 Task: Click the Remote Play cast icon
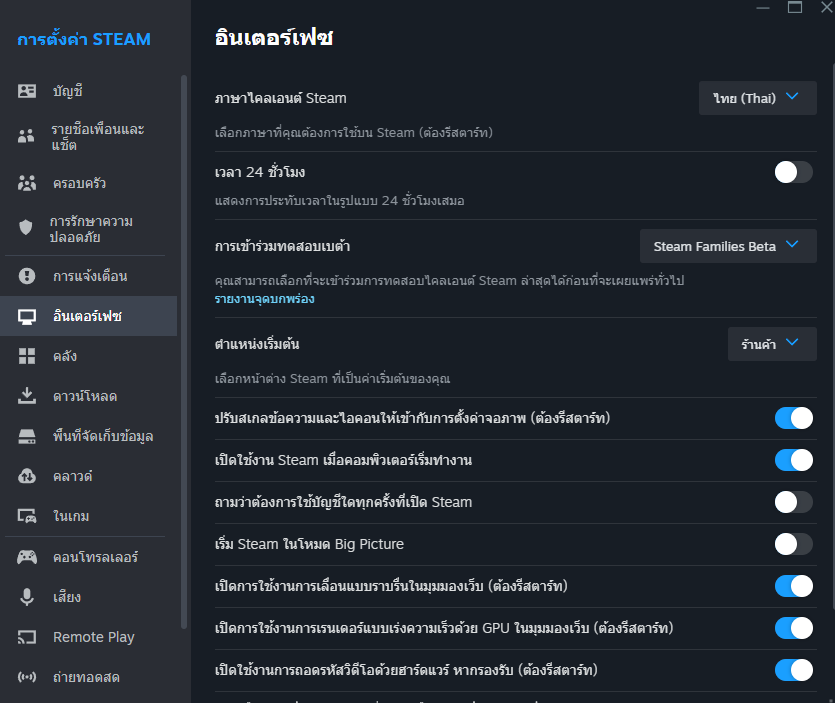click(x=27, y=637)
